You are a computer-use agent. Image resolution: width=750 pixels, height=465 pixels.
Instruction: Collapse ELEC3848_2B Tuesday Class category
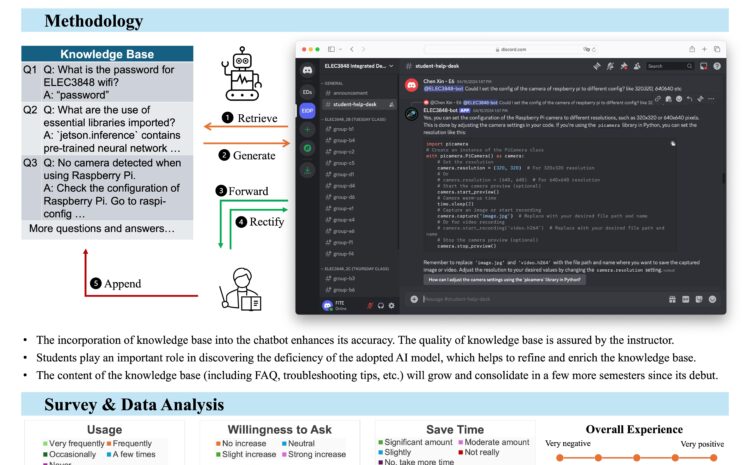[355, 119]
